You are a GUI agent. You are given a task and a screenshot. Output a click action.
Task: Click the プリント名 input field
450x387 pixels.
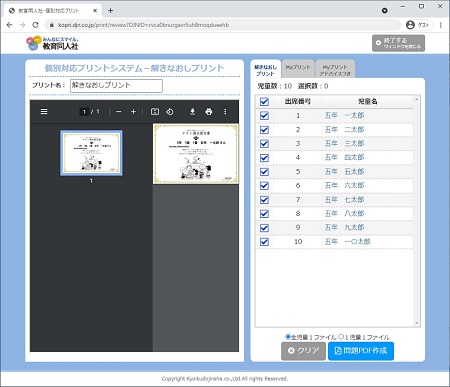click(x=116, y=86)
